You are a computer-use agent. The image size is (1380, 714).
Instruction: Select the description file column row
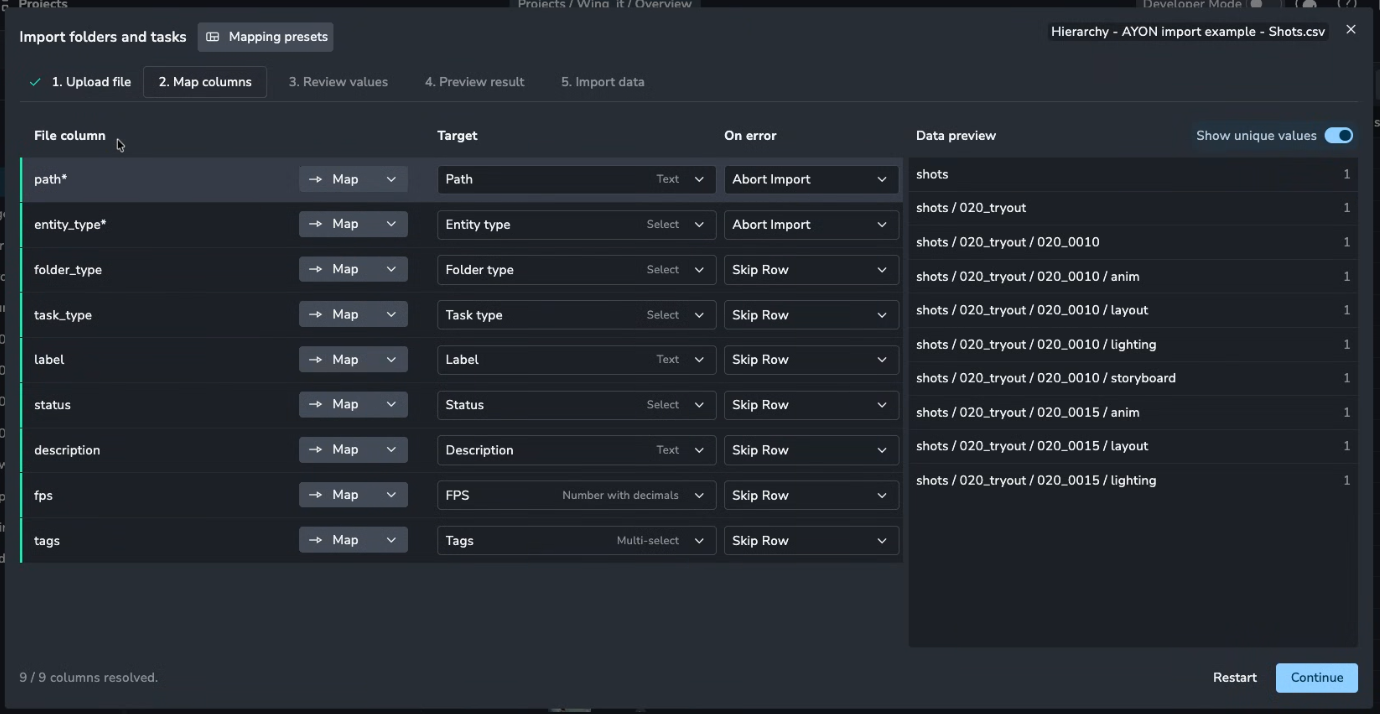tap(461, 450)
